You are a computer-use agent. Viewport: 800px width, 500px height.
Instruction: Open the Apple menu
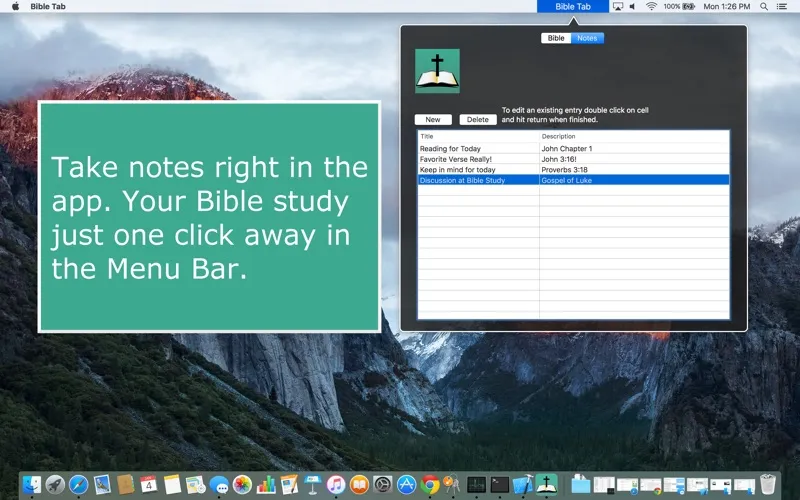[x=15, y=7]
